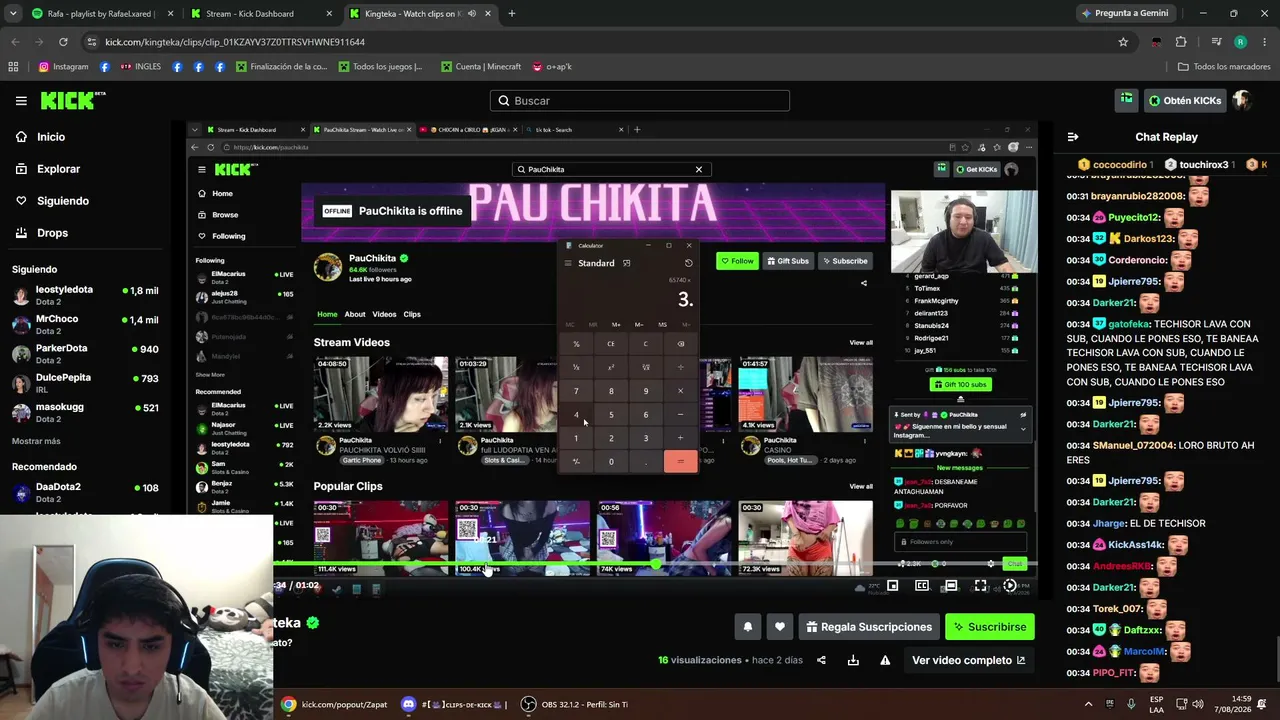Report the clip using the warning icon
The height and width of the screenshot is (720, 1280).
click(885, 660)
